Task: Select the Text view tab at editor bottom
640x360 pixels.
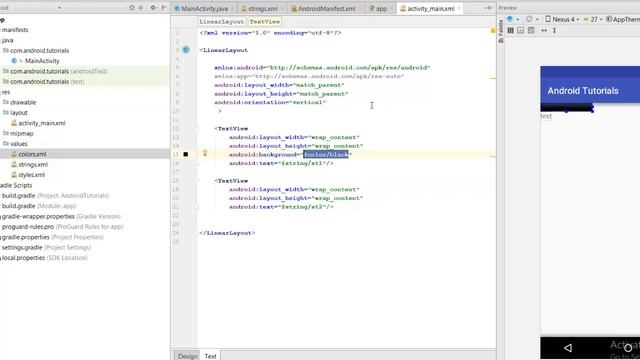Action: 210,356
